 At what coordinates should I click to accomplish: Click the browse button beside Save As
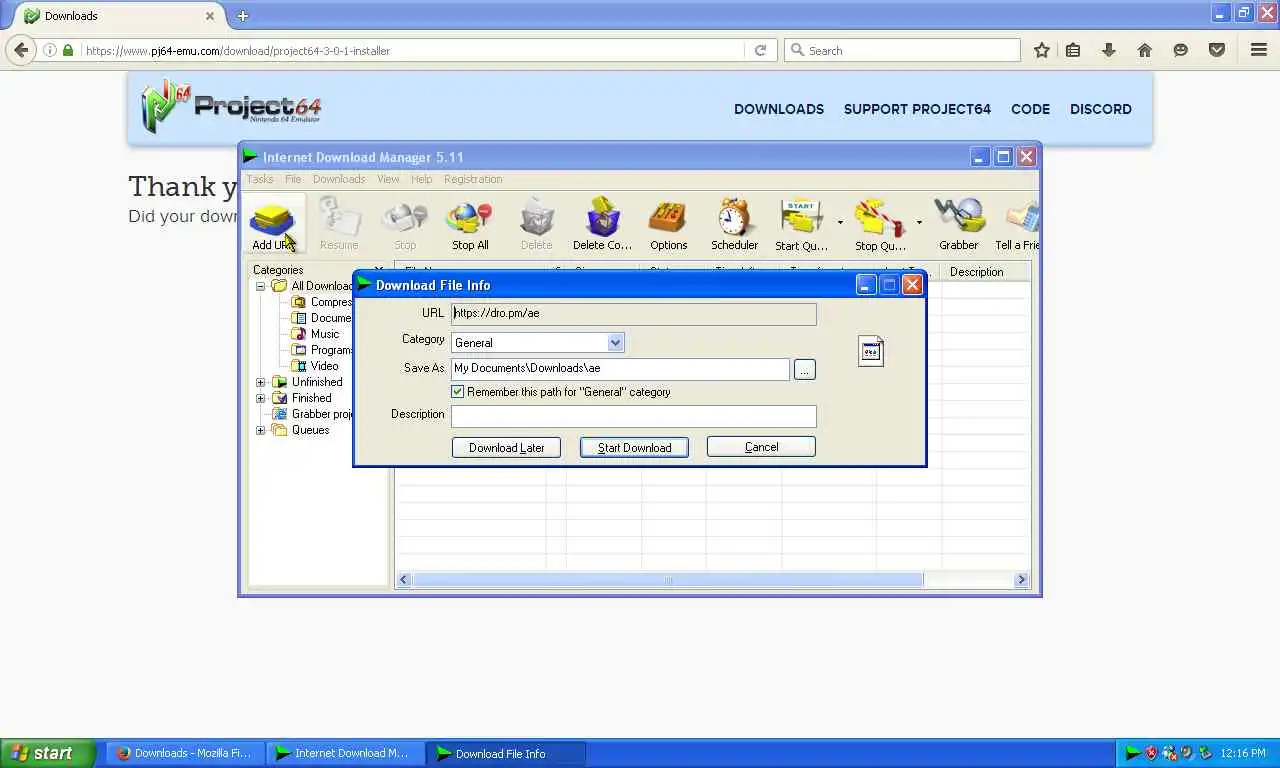pos(805,369)
